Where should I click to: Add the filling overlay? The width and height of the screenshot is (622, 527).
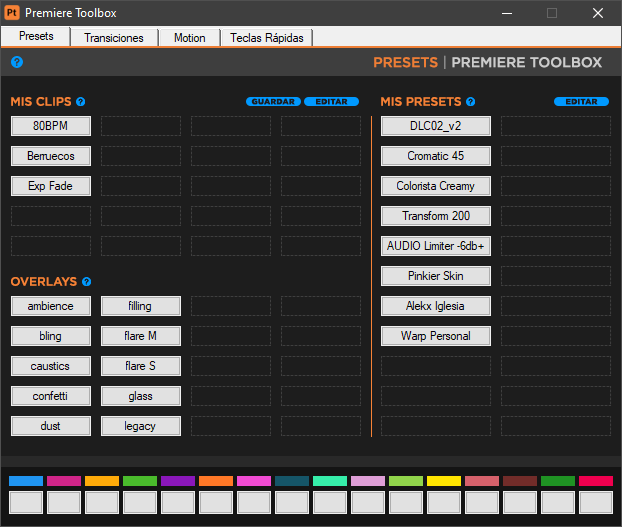click(x=141, y=306)
